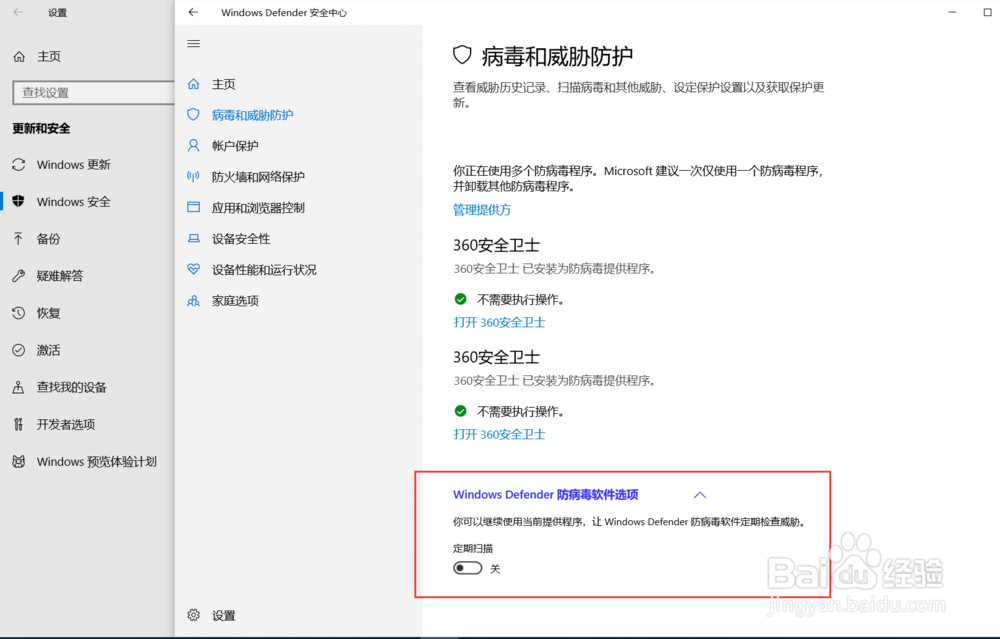The height and width of the screenshot is (639, 1000).
Task: Collapse Windows Defender 防病毒软件选项 chevron
Action: [x=700, y=495]
